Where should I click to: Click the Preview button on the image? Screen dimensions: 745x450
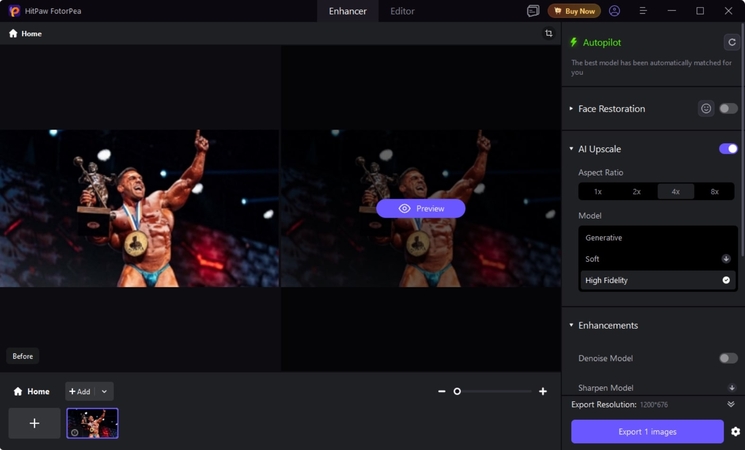pyautogui.click(x=420, y=209)
